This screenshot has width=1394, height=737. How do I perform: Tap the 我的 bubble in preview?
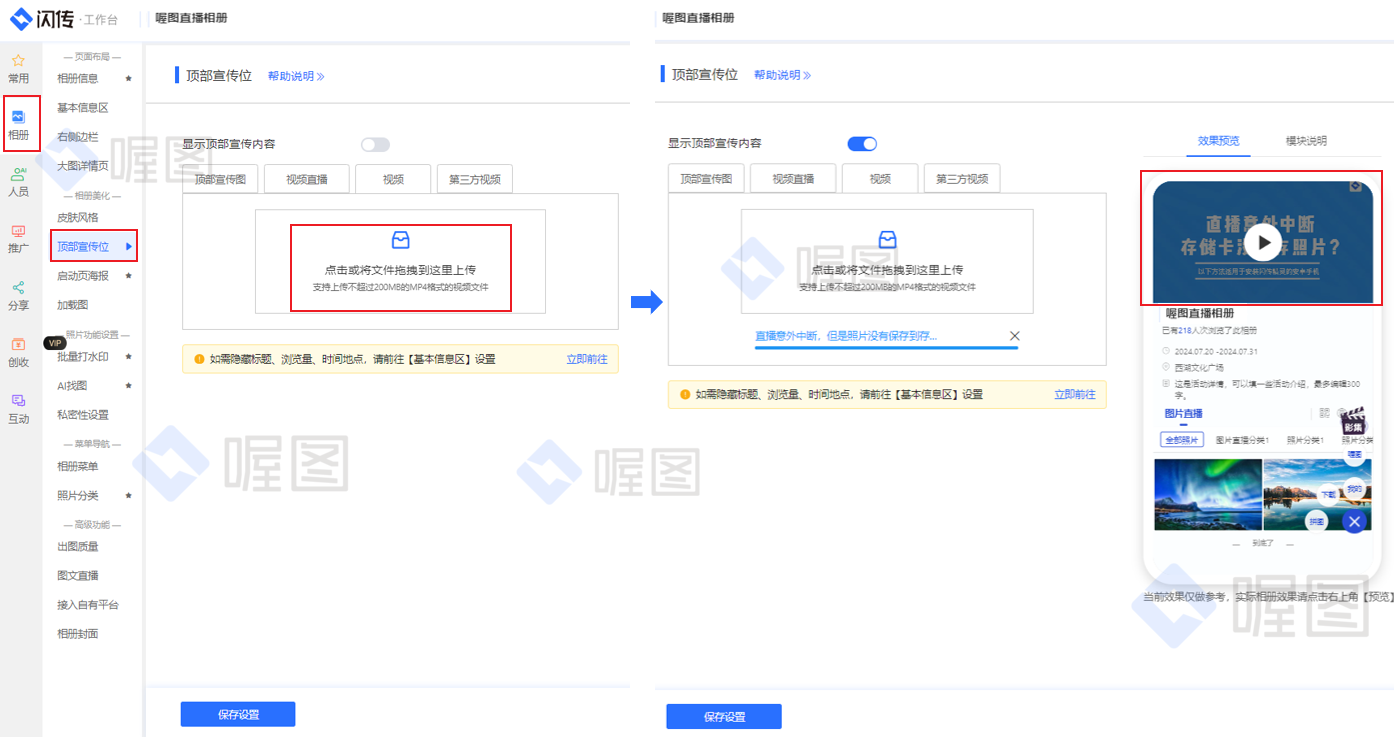coord(1354,489)
